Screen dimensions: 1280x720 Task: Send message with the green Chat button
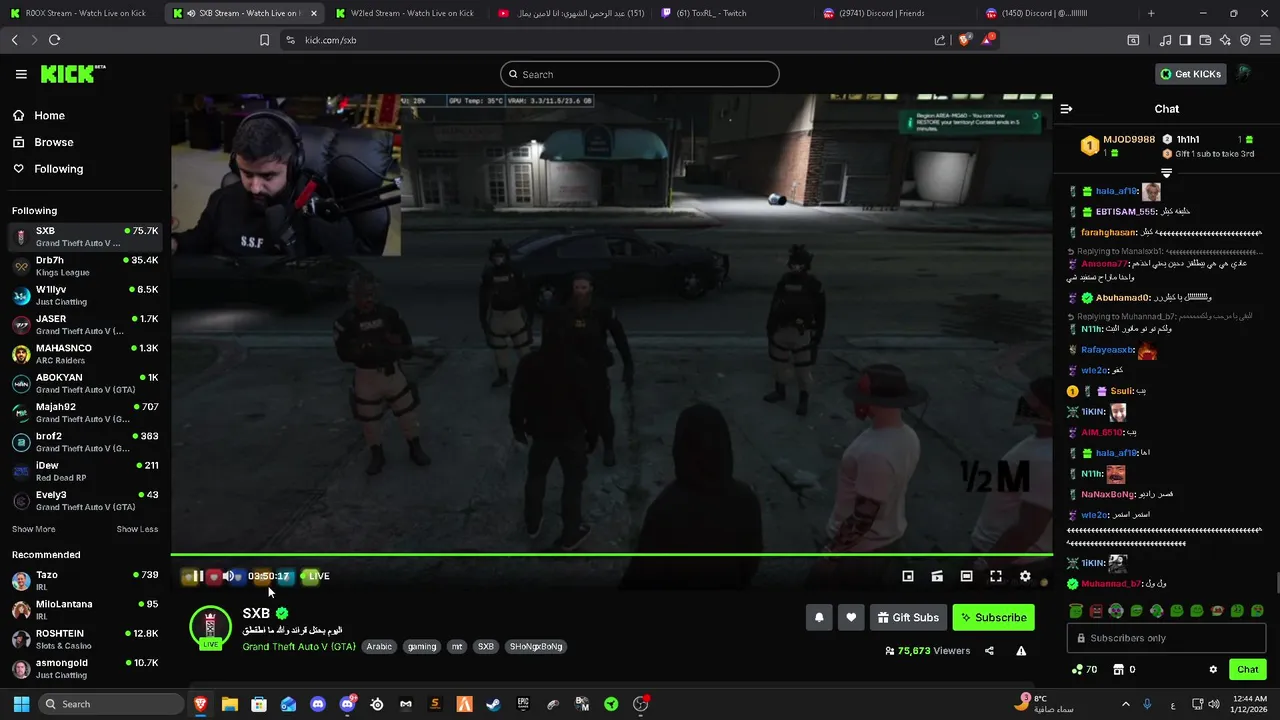[x=1247, y=670]
